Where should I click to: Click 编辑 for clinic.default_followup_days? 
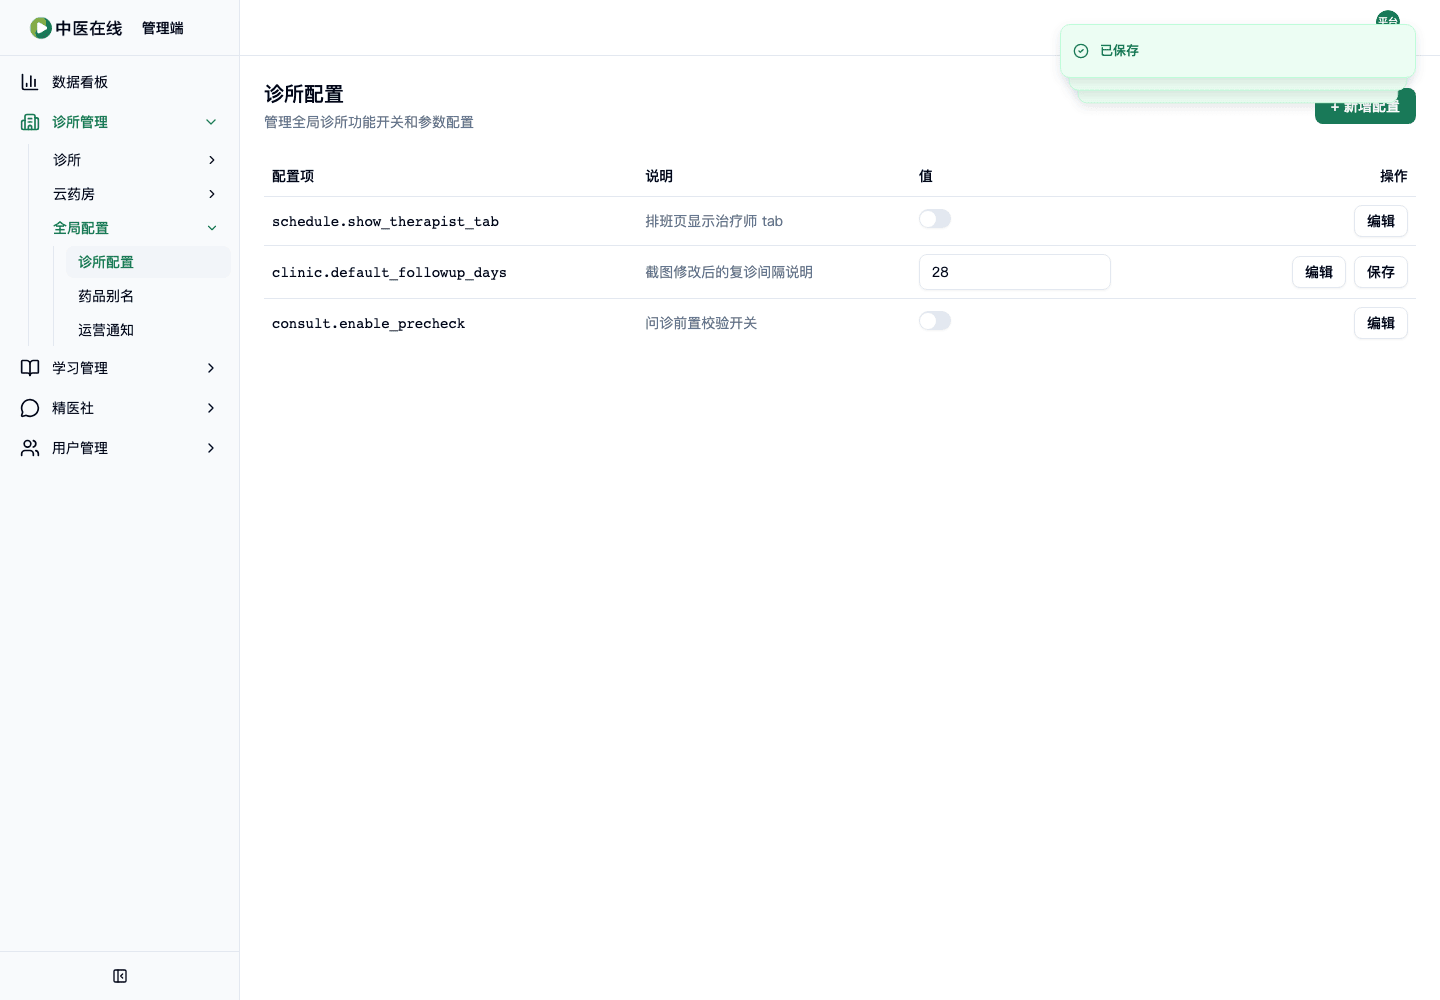(1318, 272)
